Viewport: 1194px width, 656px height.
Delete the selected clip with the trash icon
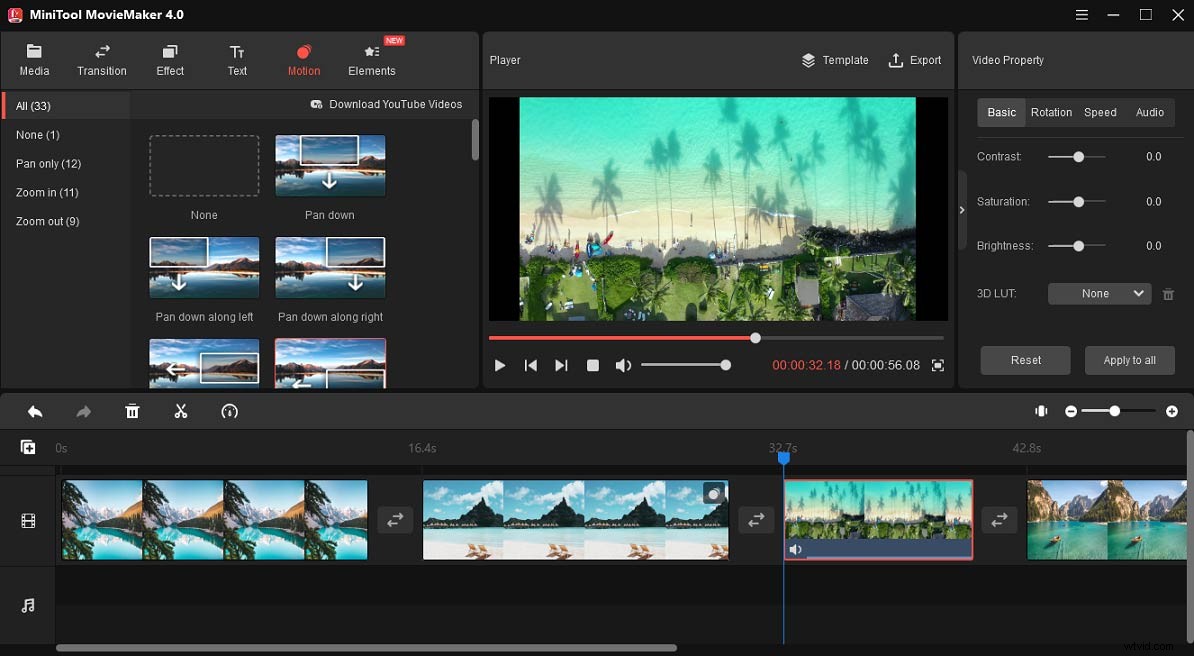[x=132, y=411]
